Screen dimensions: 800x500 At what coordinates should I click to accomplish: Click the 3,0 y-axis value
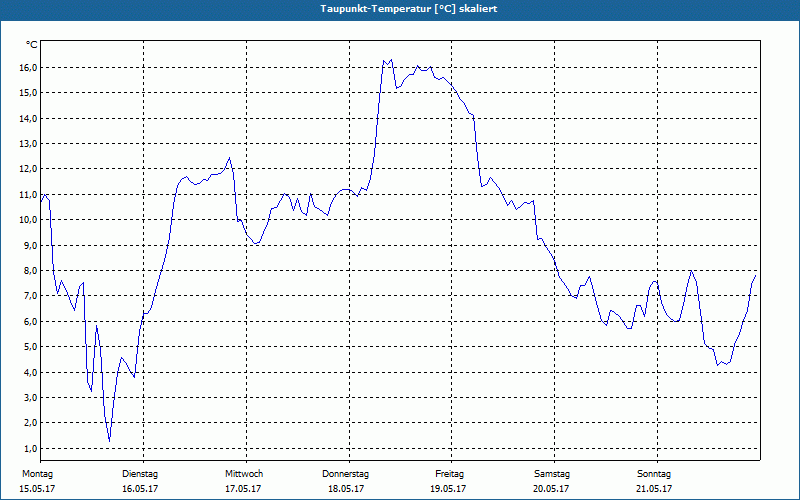pos(30,397)
